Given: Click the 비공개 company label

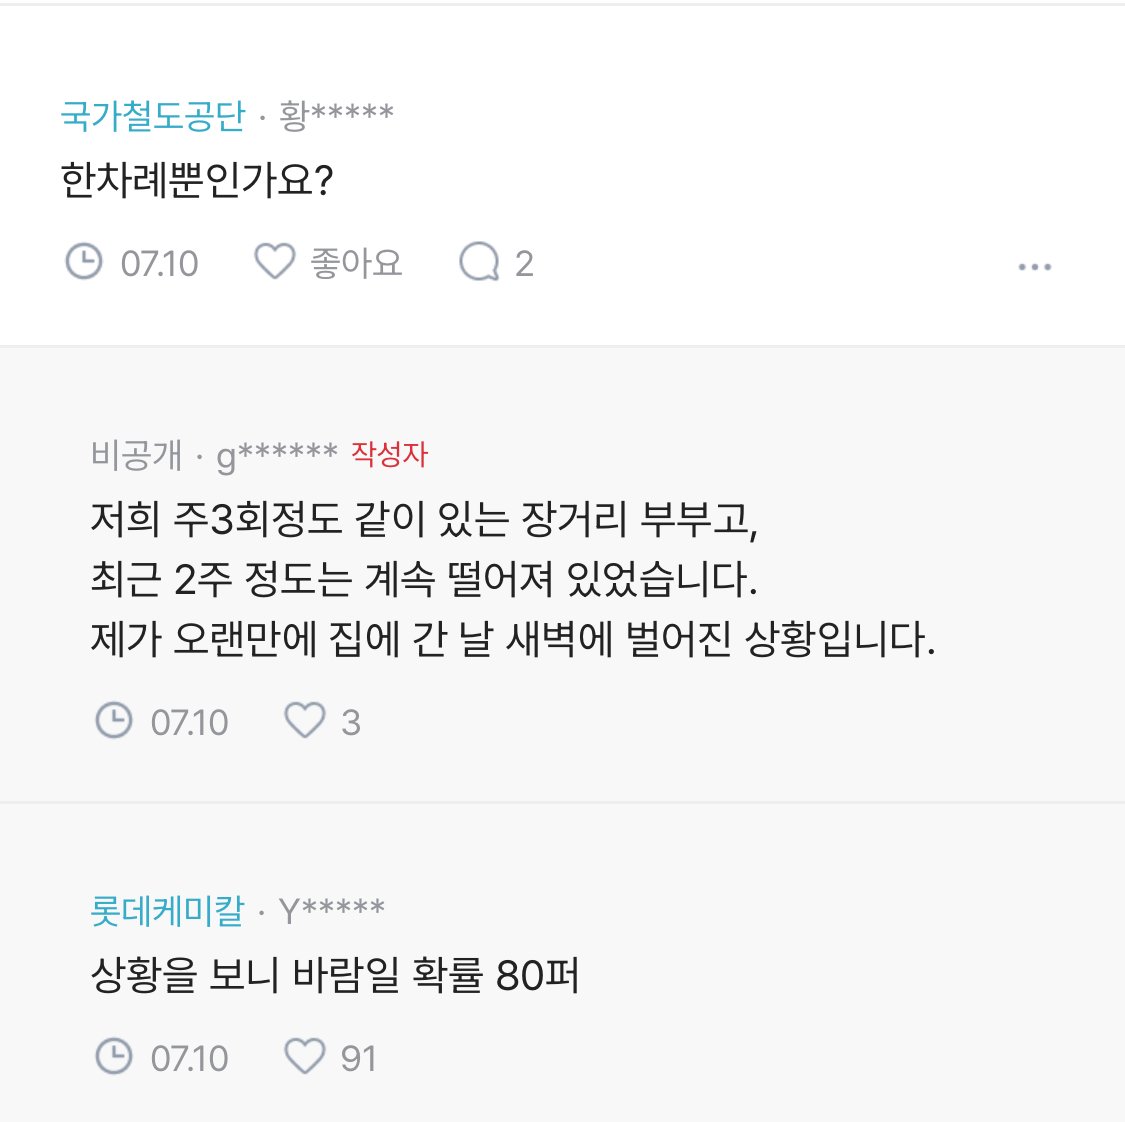Looking at the screenshot, I should [136, 456].
